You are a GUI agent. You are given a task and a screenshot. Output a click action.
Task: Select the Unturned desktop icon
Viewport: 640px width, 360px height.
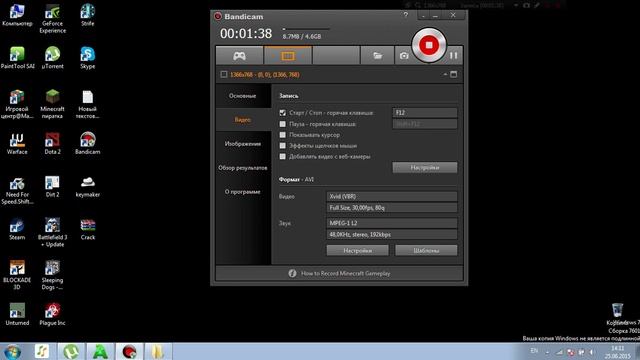pyautogui.click(x=17, y=314)
